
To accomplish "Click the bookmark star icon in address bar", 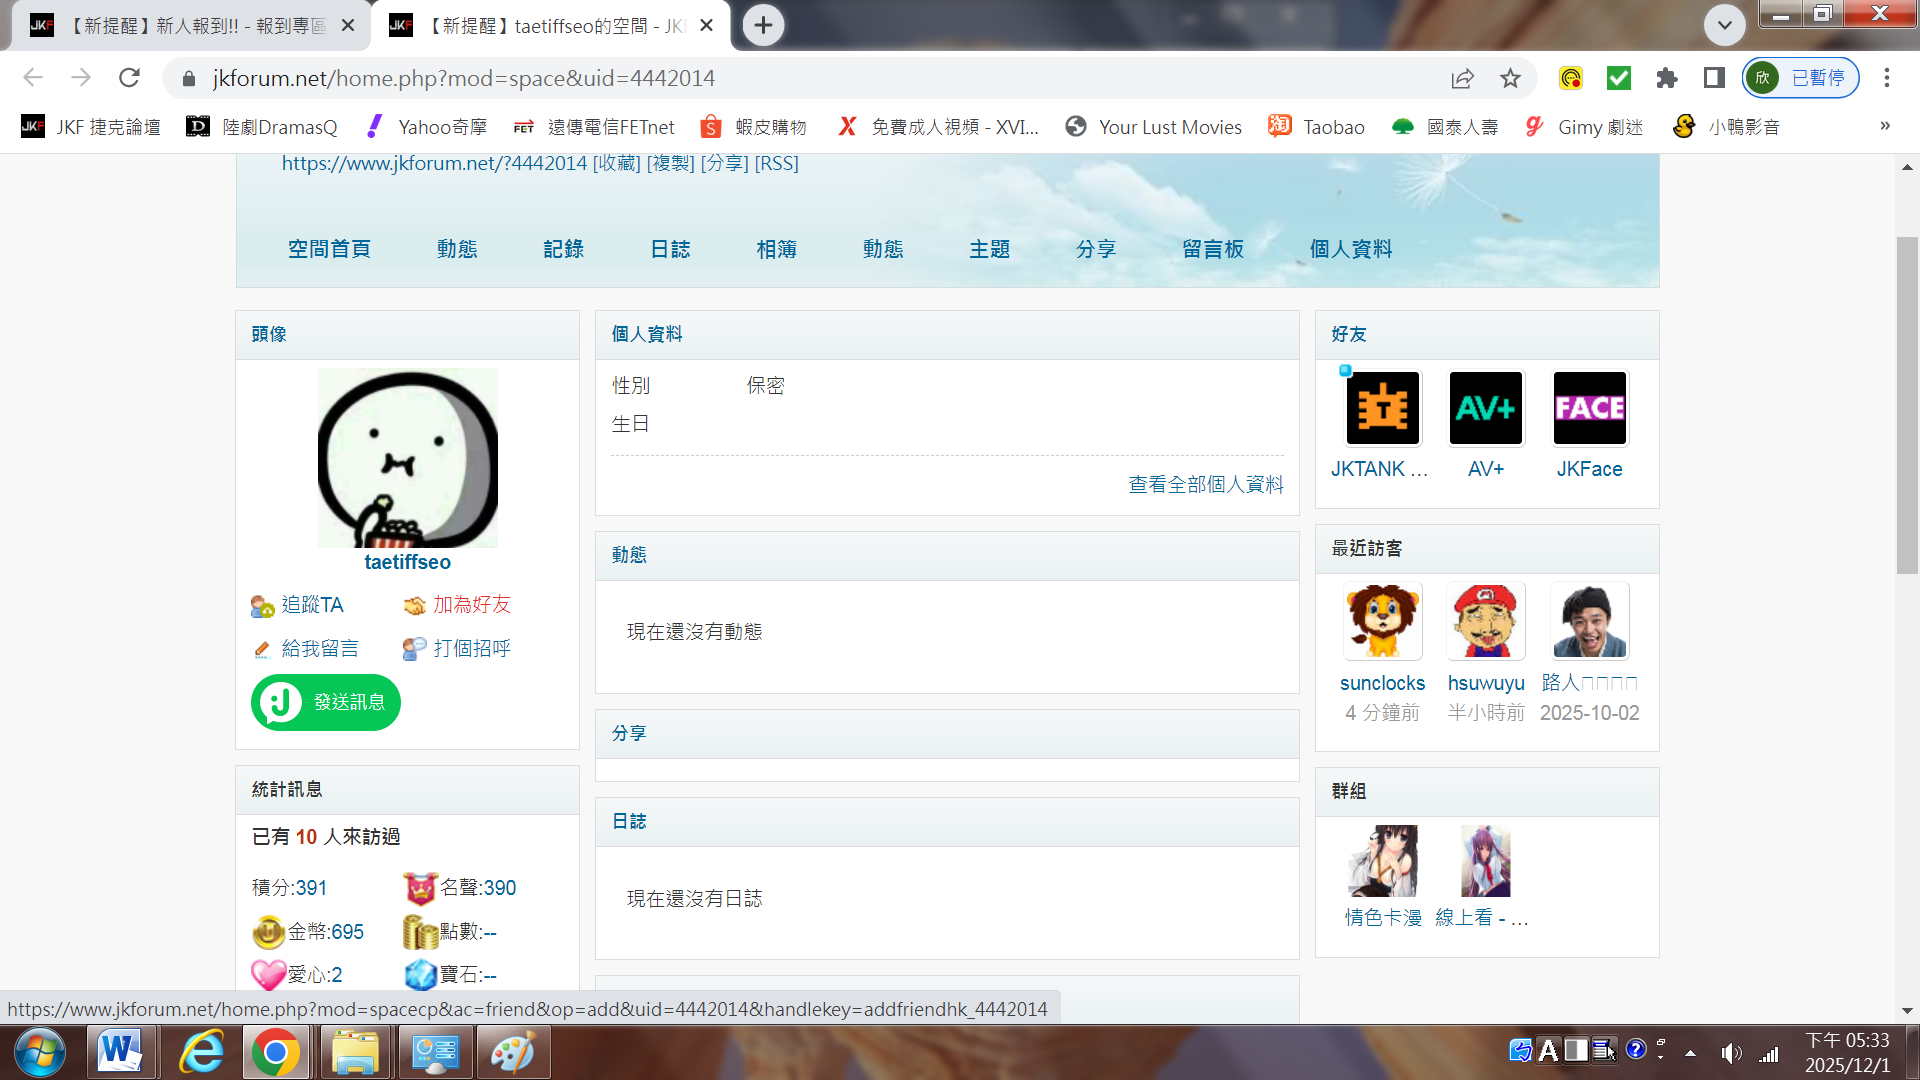I will pos(1510,78).
